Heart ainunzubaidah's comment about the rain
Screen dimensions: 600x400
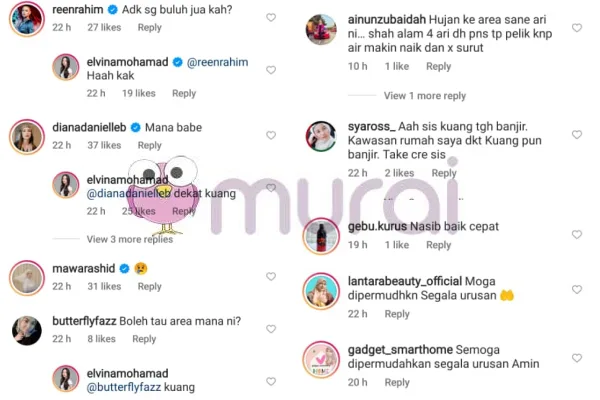pos(577,28)
